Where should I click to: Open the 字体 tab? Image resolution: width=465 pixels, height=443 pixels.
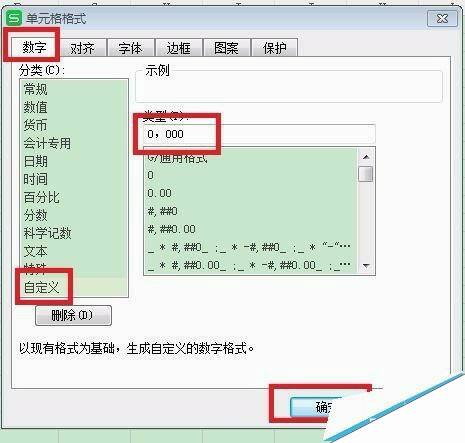point(130,48)
